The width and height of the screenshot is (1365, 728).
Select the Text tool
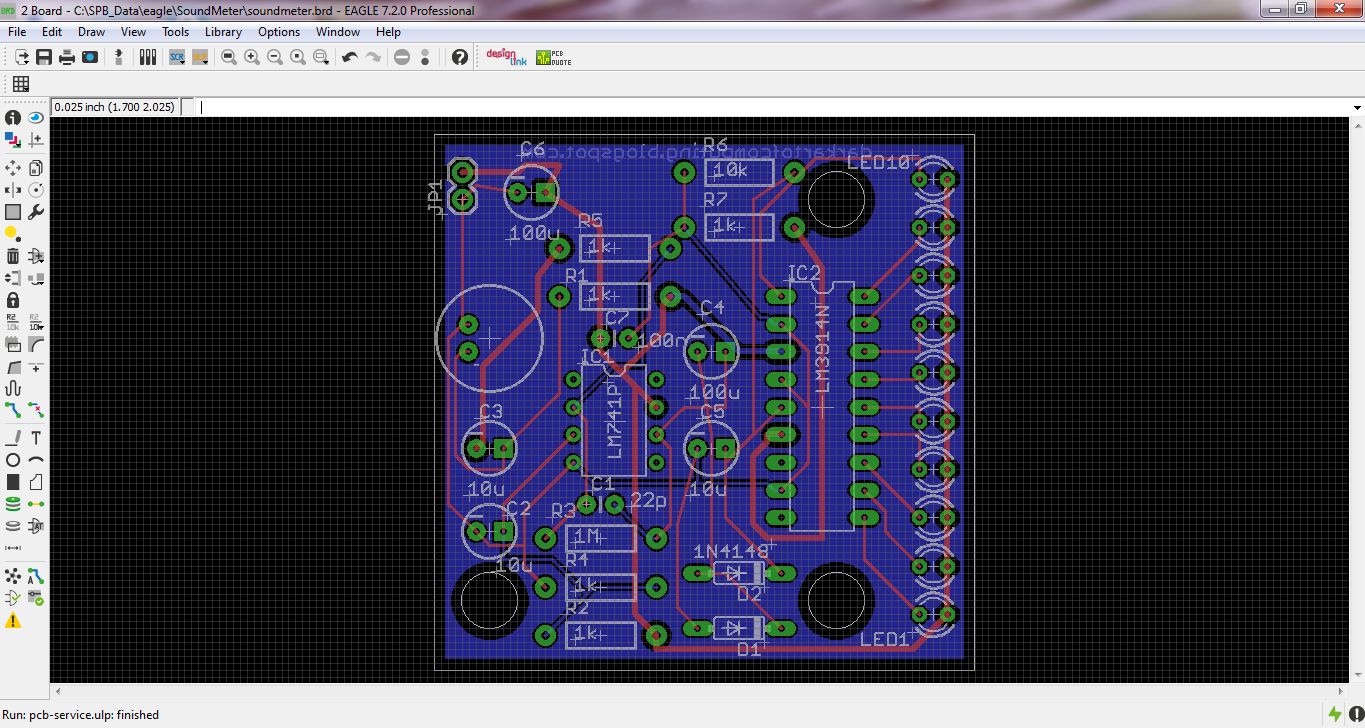coord(36,438)
